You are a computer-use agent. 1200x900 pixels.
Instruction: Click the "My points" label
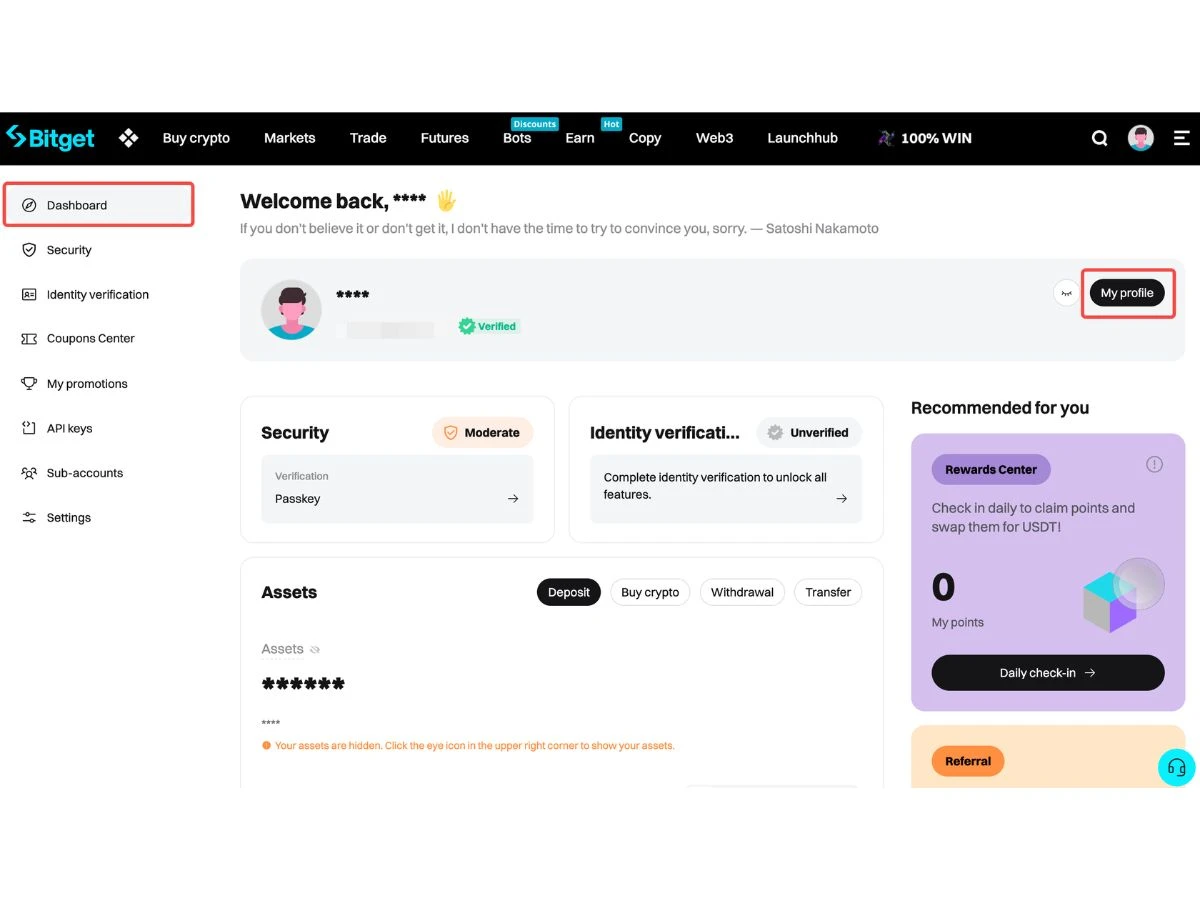(x=958, y=622)
